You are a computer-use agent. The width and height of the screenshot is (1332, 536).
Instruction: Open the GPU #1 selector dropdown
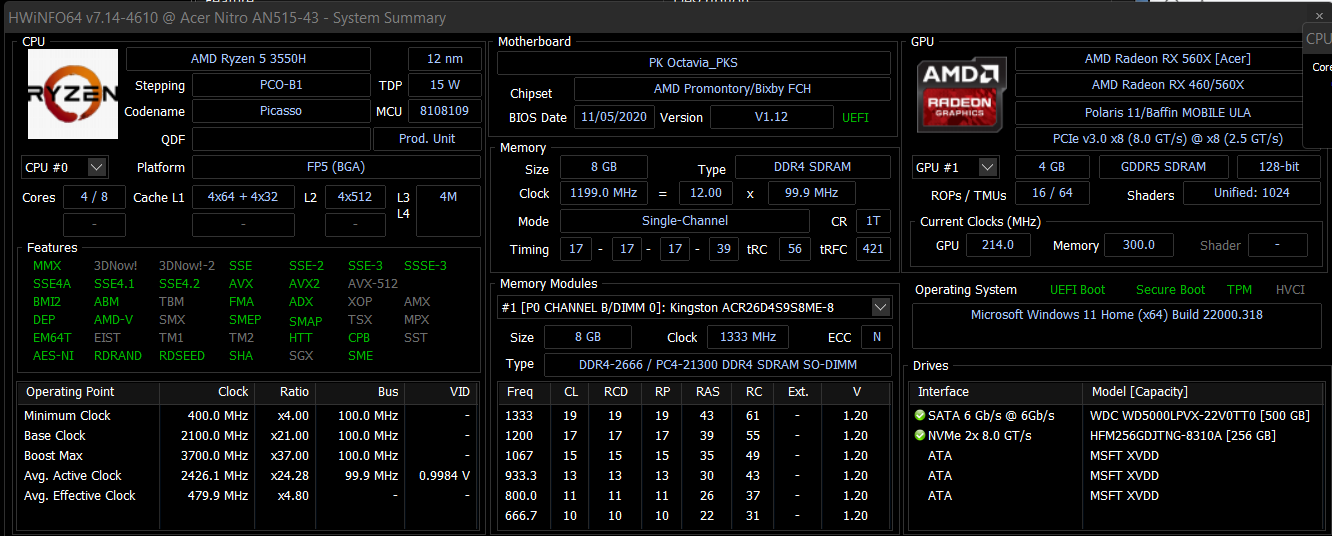point(955,167)
